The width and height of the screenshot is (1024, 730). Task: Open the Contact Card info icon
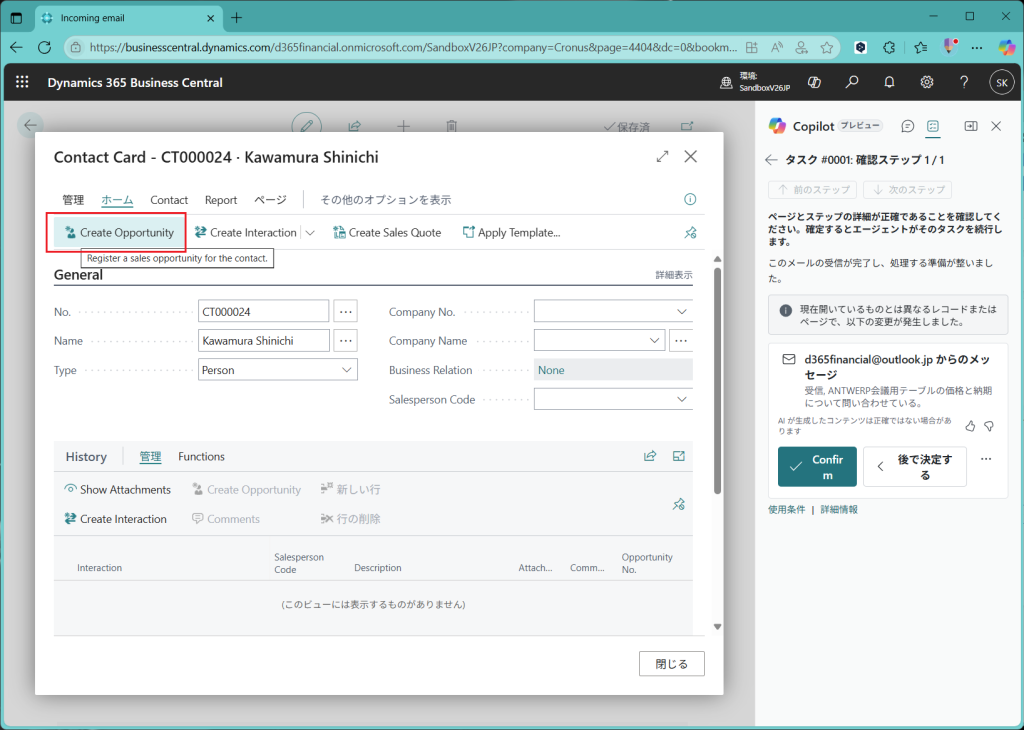[690, 199]
